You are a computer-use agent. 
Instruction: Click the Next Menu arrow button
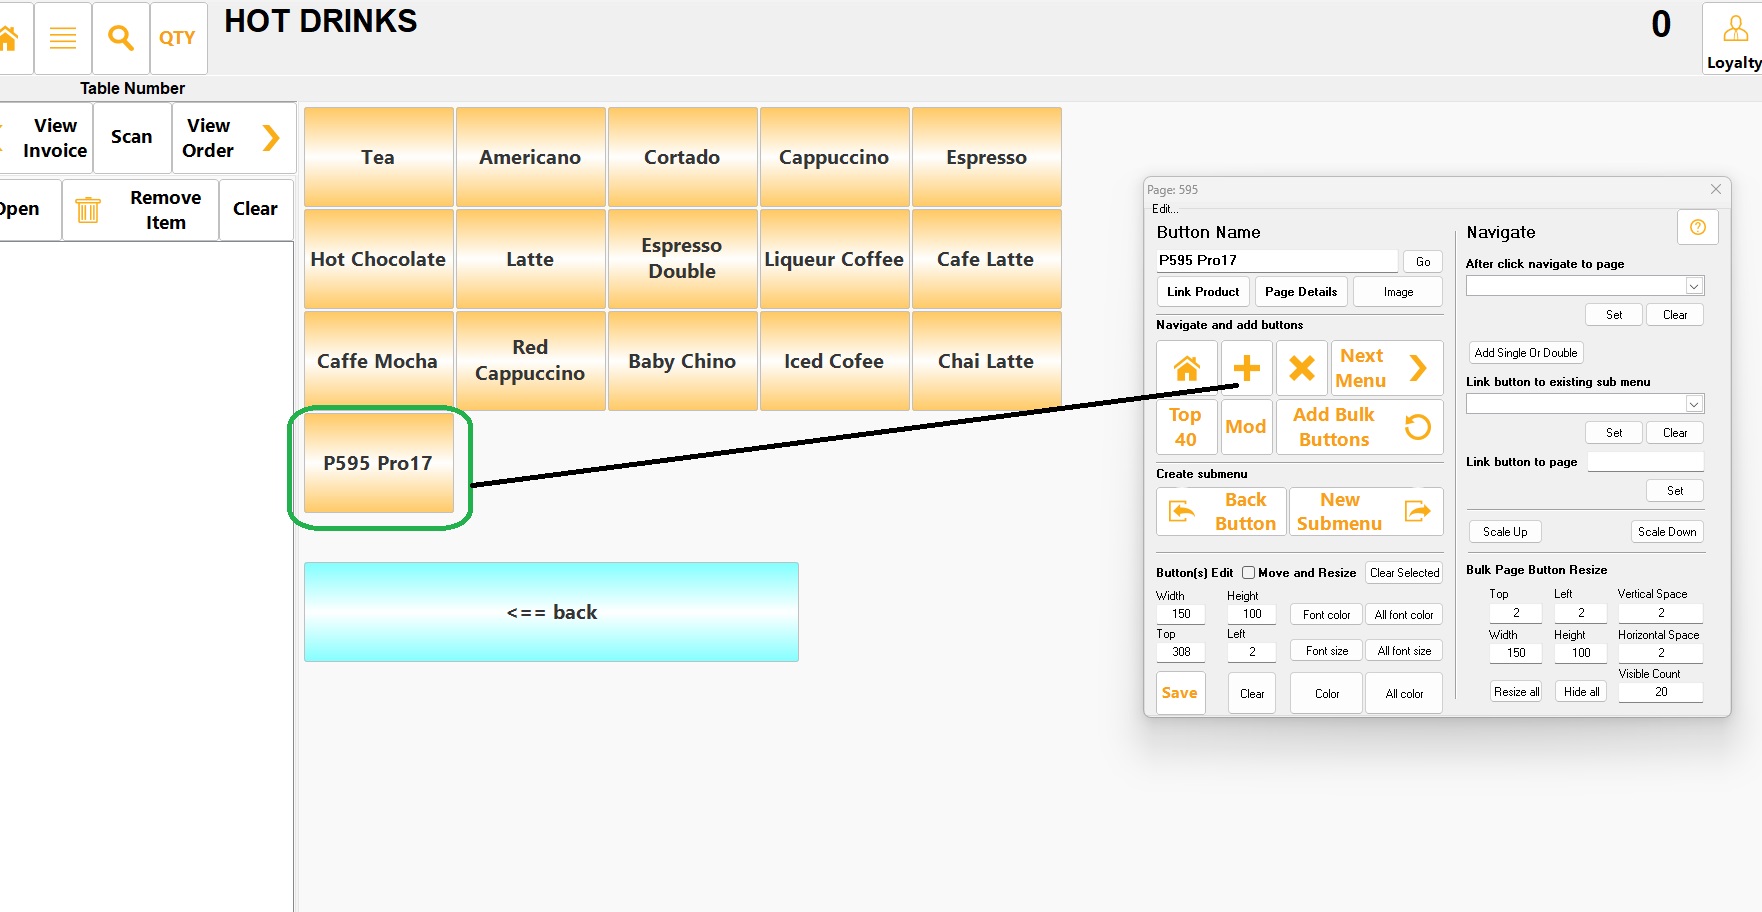[x=1386, y=369]
